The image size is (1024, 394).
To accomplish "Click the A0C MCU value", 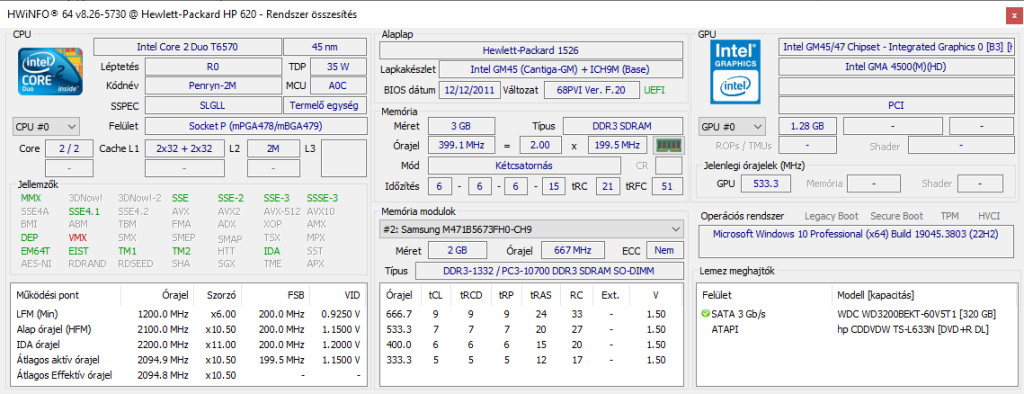I will 338,86.
